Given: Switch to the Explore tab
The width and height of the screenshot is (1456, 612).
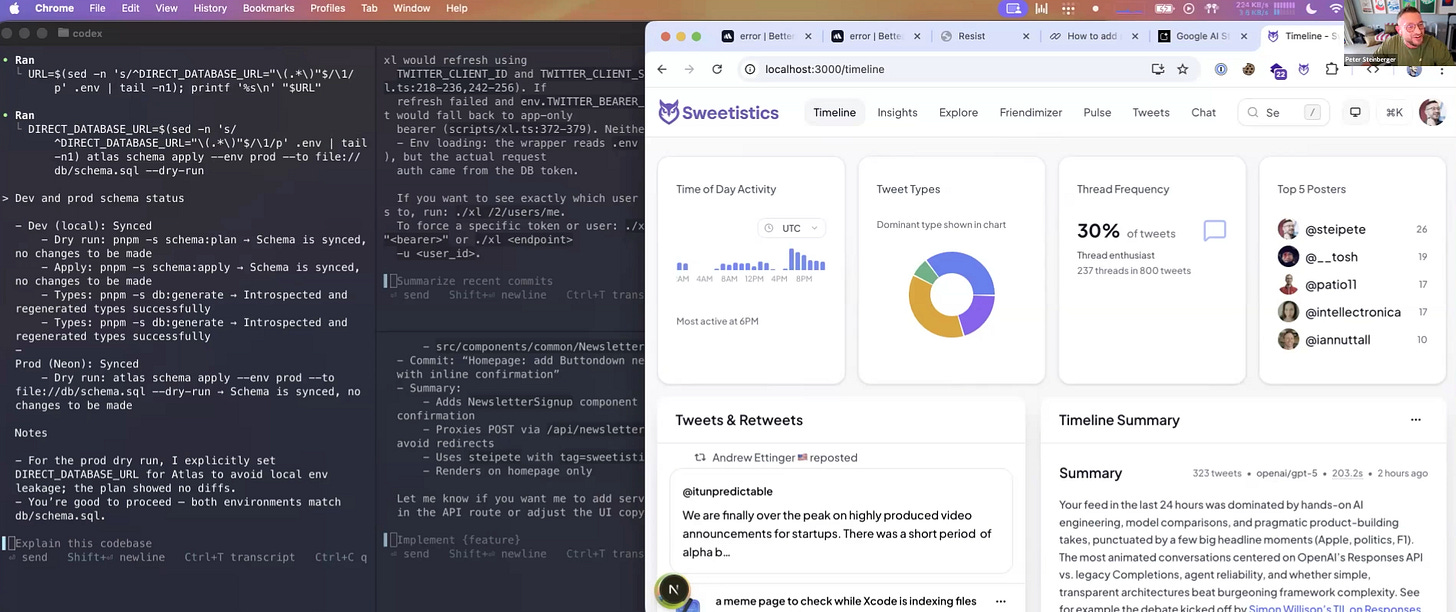Looking at the screenshot, I should click(x=958, y=112).
